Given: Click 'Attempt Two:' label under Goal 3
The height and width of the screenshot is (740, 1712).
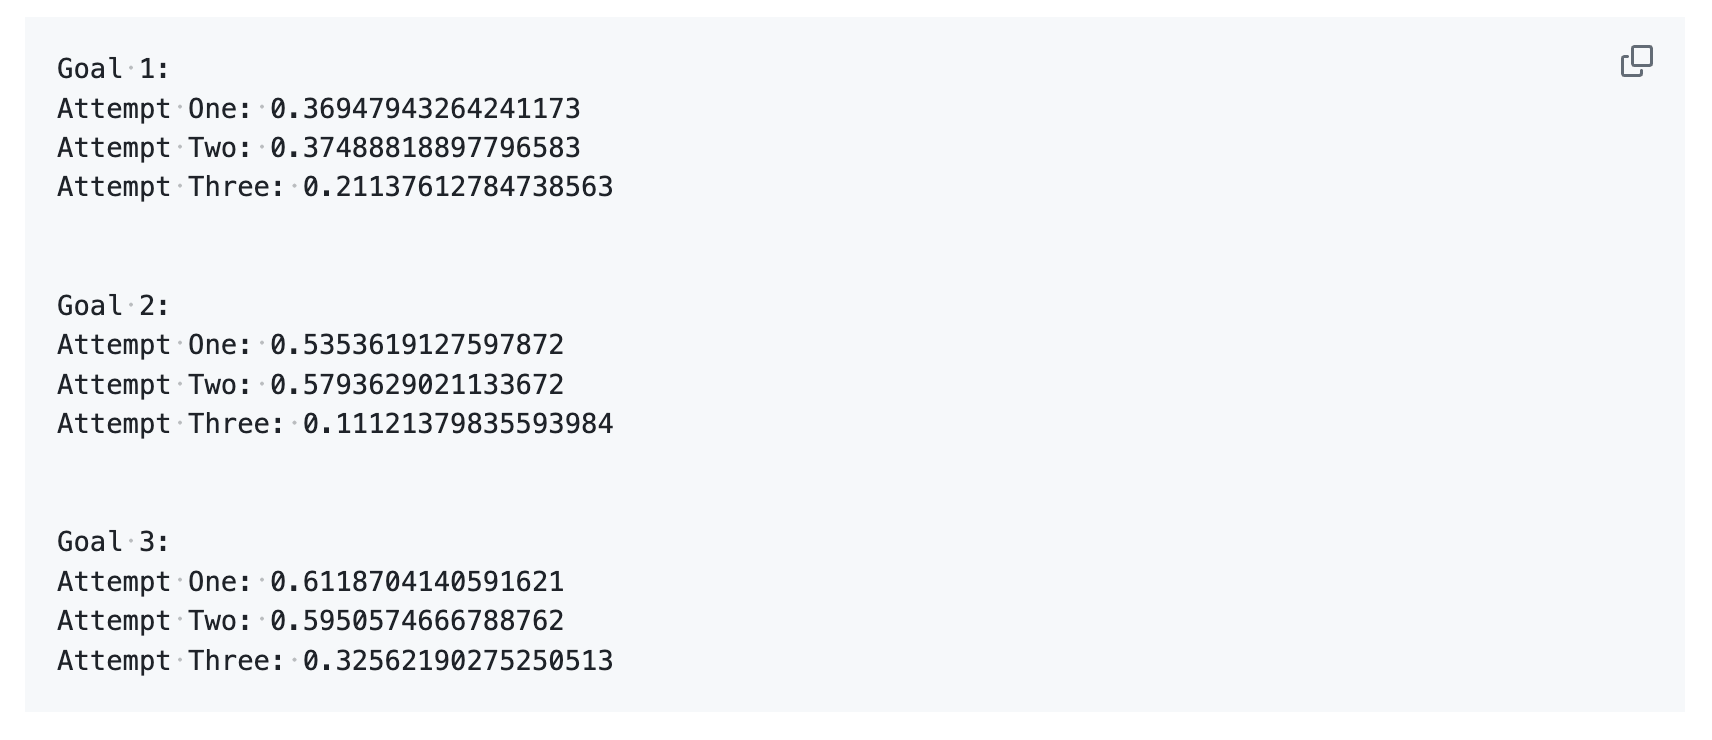Looking at the screenshot, I should [x=154, y=621].
